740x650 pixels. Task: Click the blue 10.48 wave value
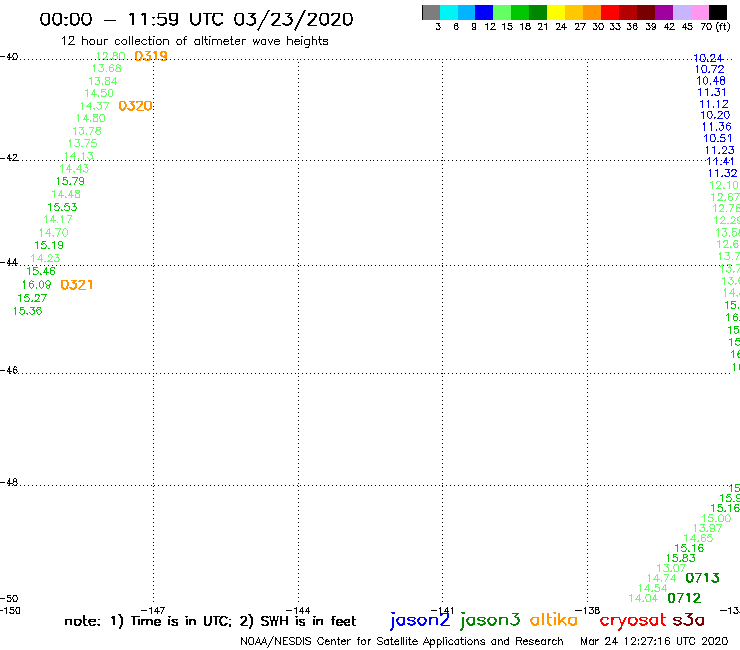[711, 81]
